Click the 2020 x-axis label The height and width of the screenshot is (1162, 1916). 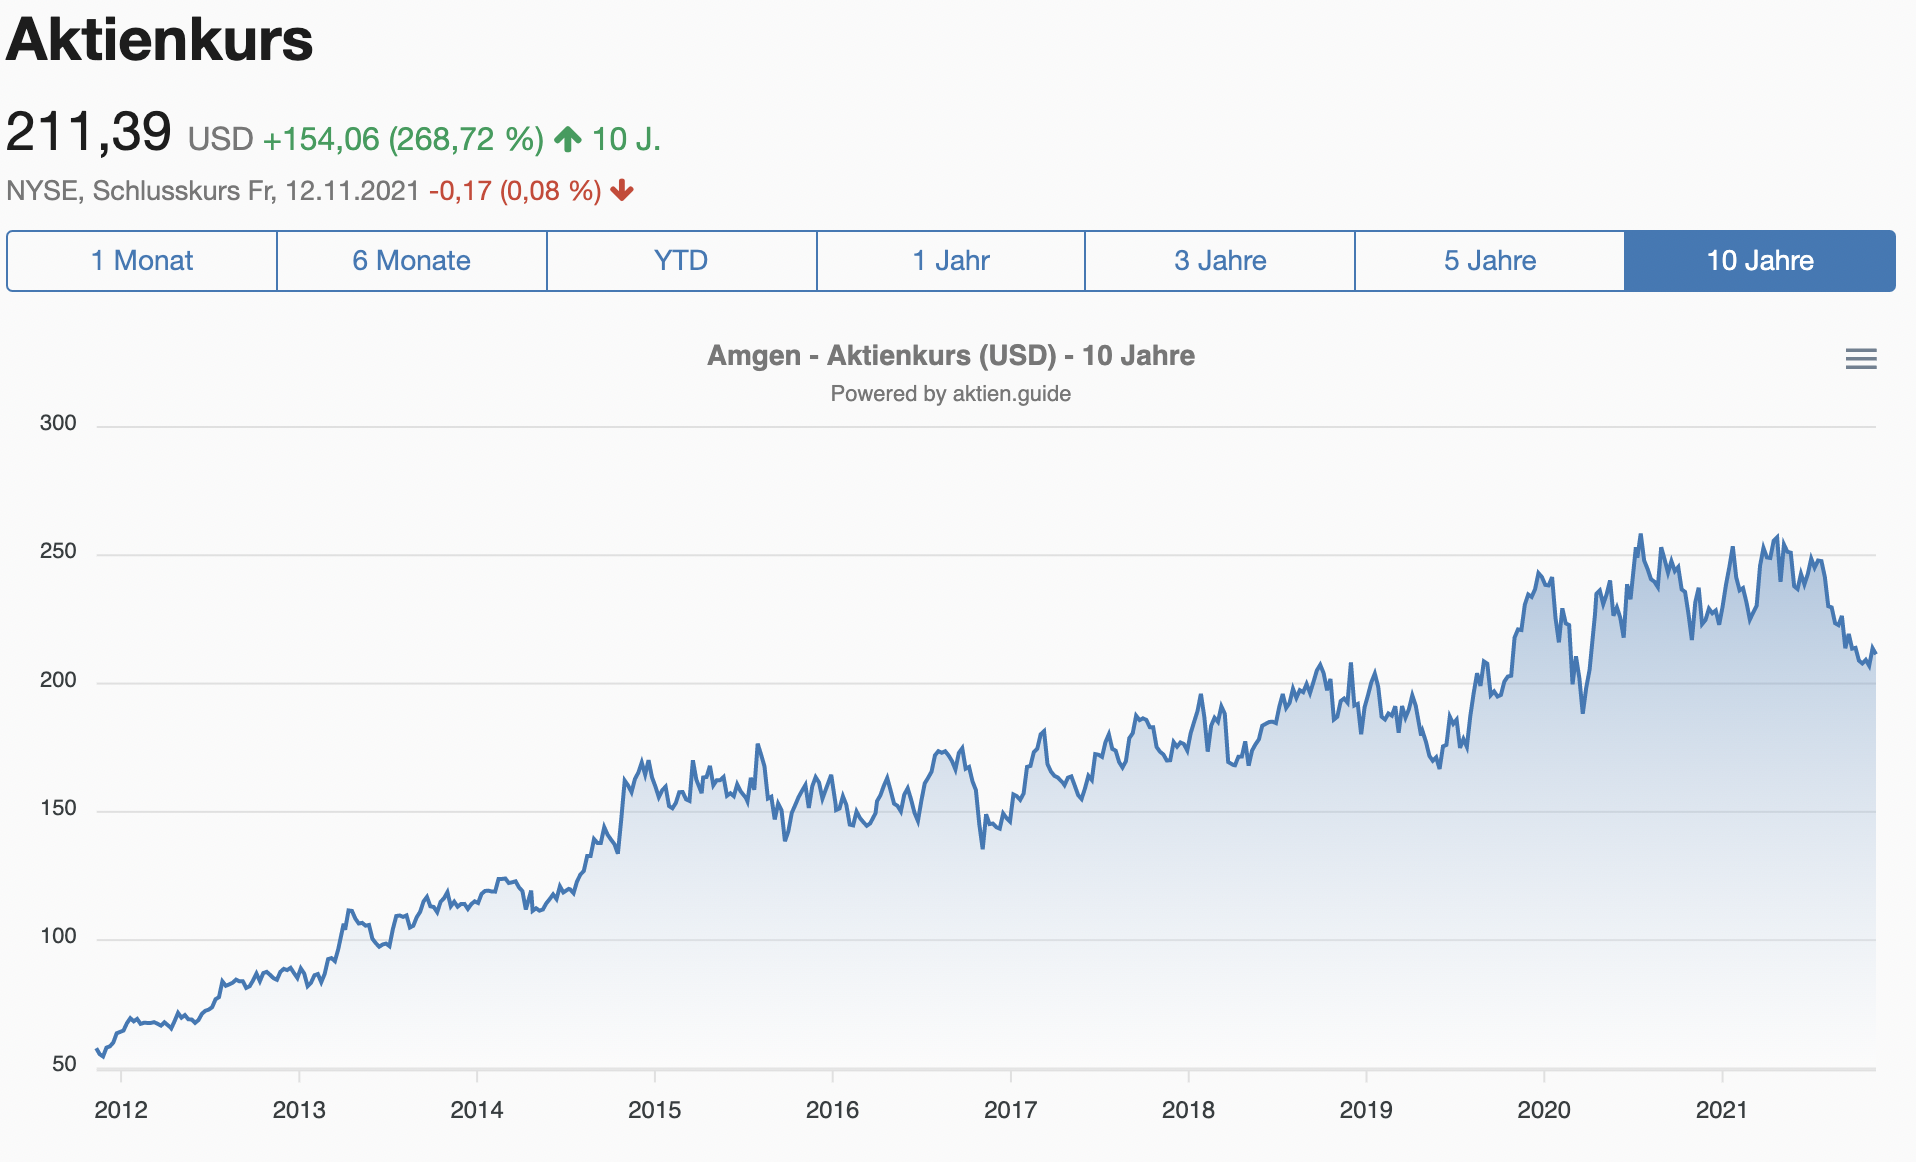tap(1544, 1110)
